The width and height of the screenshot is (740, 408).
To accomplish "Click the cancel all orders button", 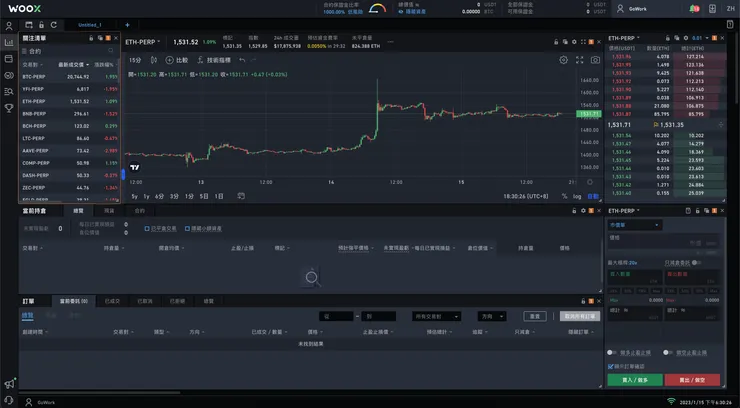I will coord(580,316).
